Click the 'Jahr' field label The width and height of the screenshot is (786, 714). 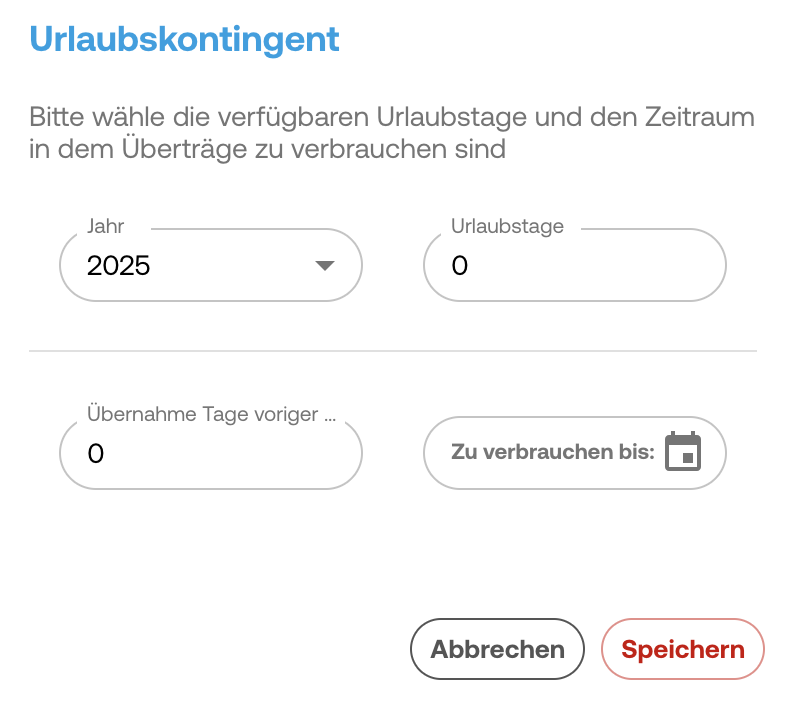(x=106, y=227)
